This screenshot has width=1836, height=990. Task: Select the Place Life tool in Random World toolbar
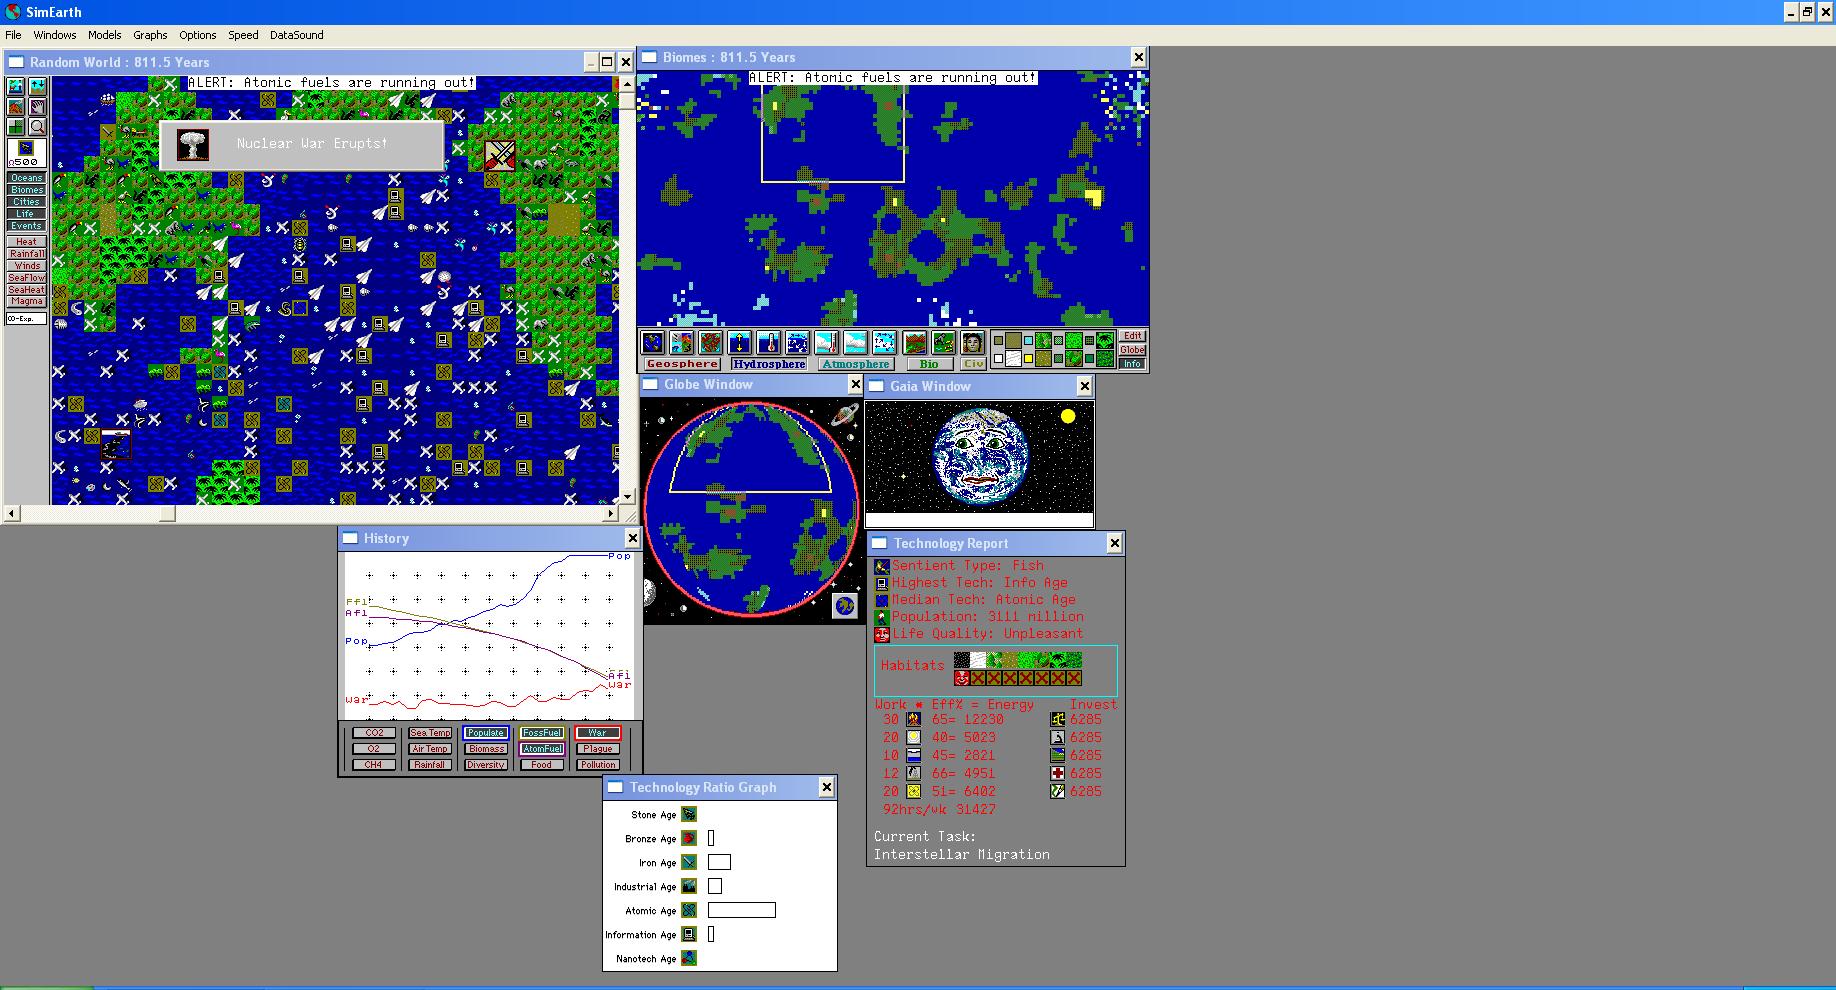click(x=16, y=86)
